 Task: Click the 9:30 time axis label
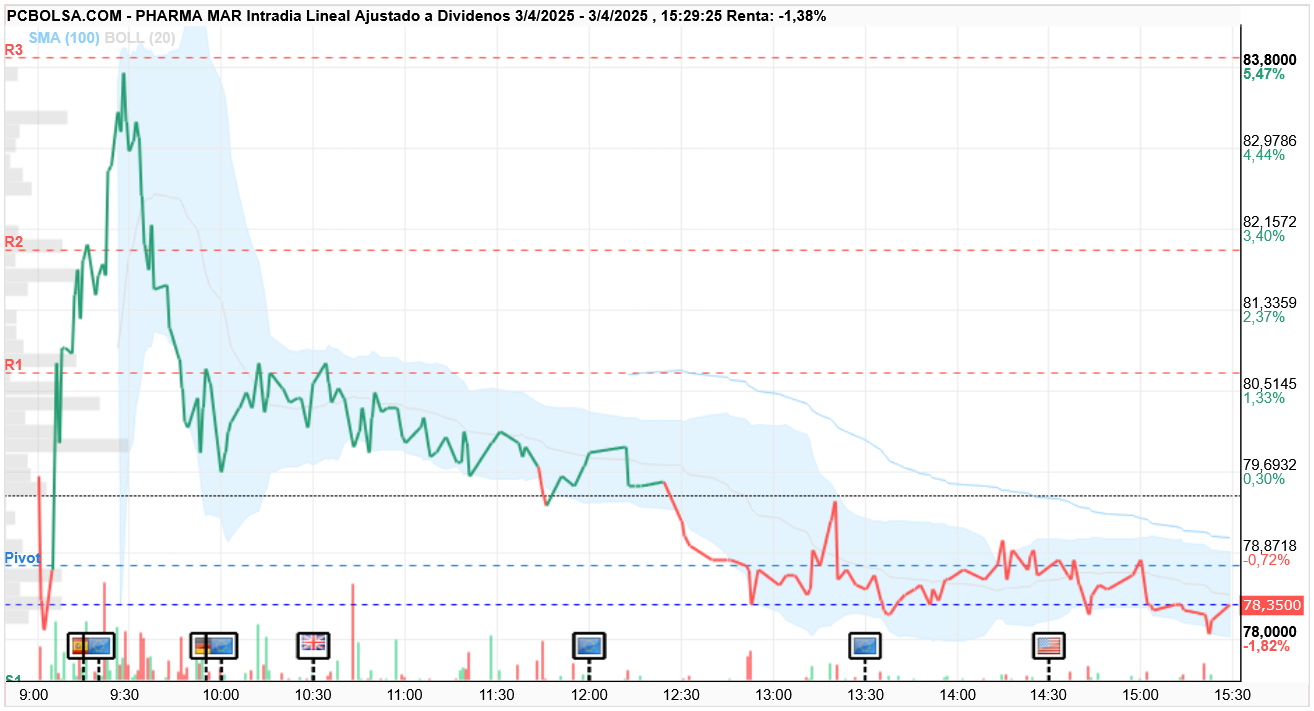pos(125,694)
